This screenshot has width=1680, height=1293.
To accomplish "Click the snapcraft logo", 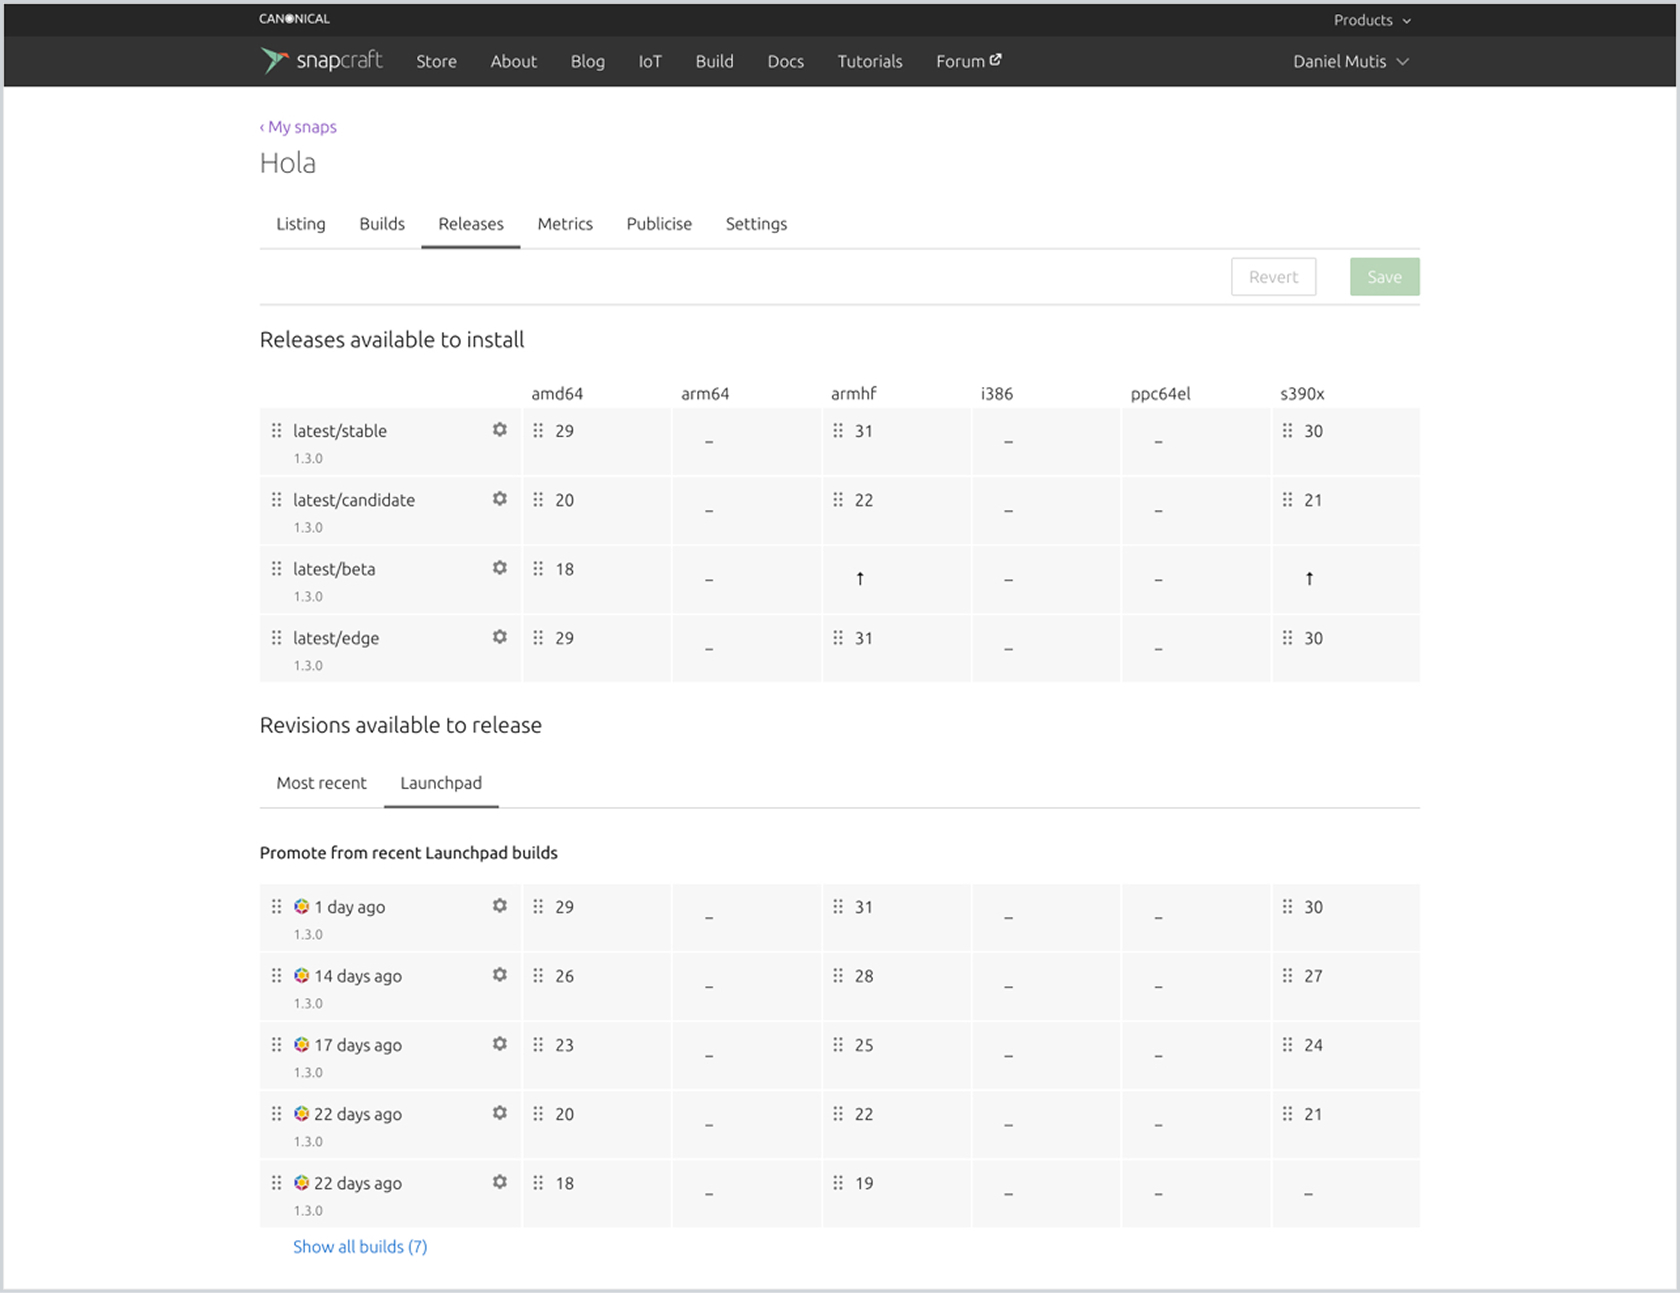I will (x=321, y=61).
